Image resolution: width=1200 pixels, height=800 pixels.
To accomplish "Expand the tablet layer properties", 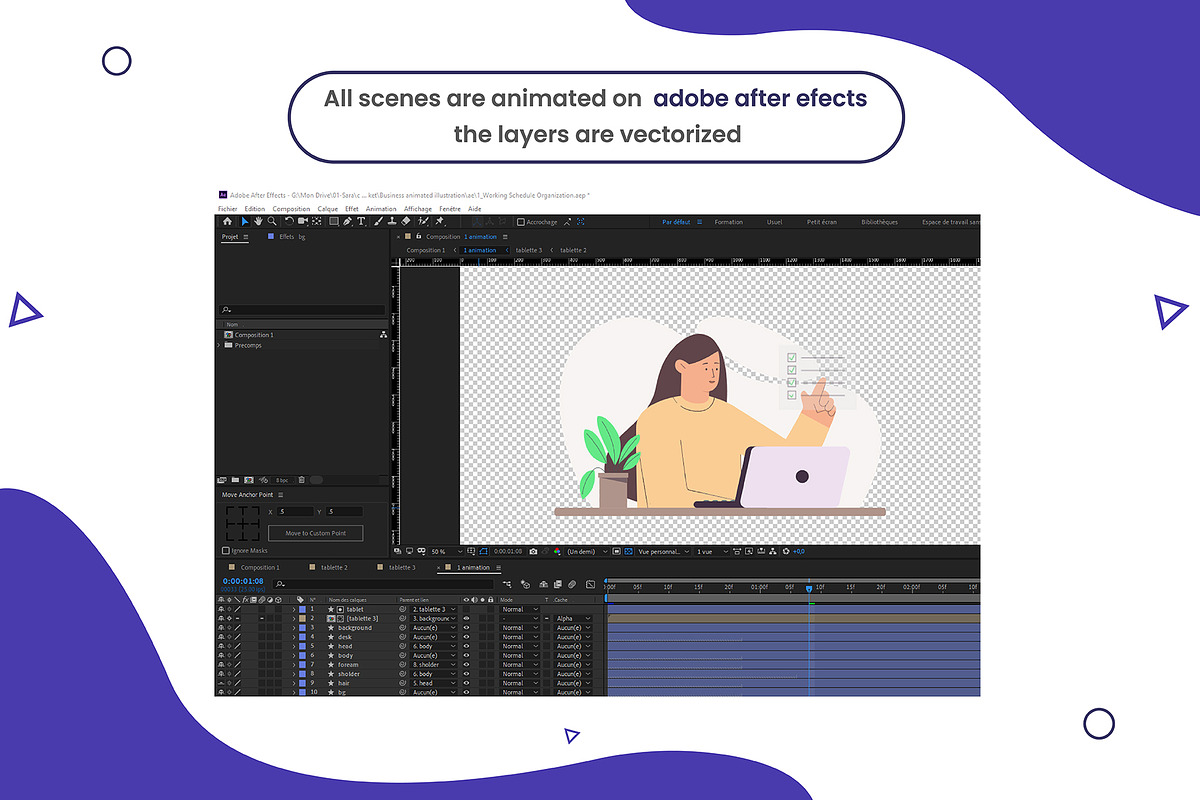I will (x=294, y=609).
